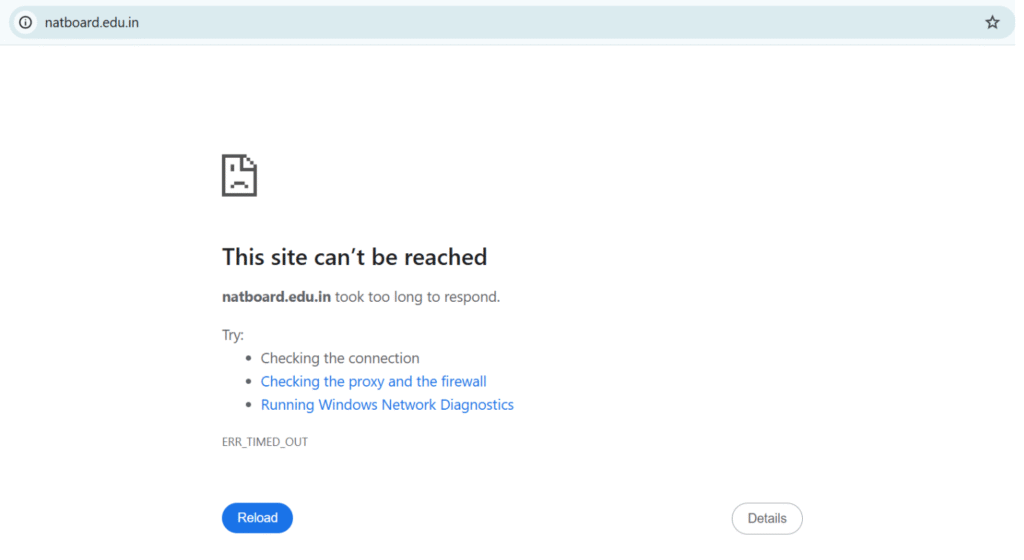This screenshot has height=560, width=1024.
Task: Click the 'Try:' label
Action: coord(232,335)
